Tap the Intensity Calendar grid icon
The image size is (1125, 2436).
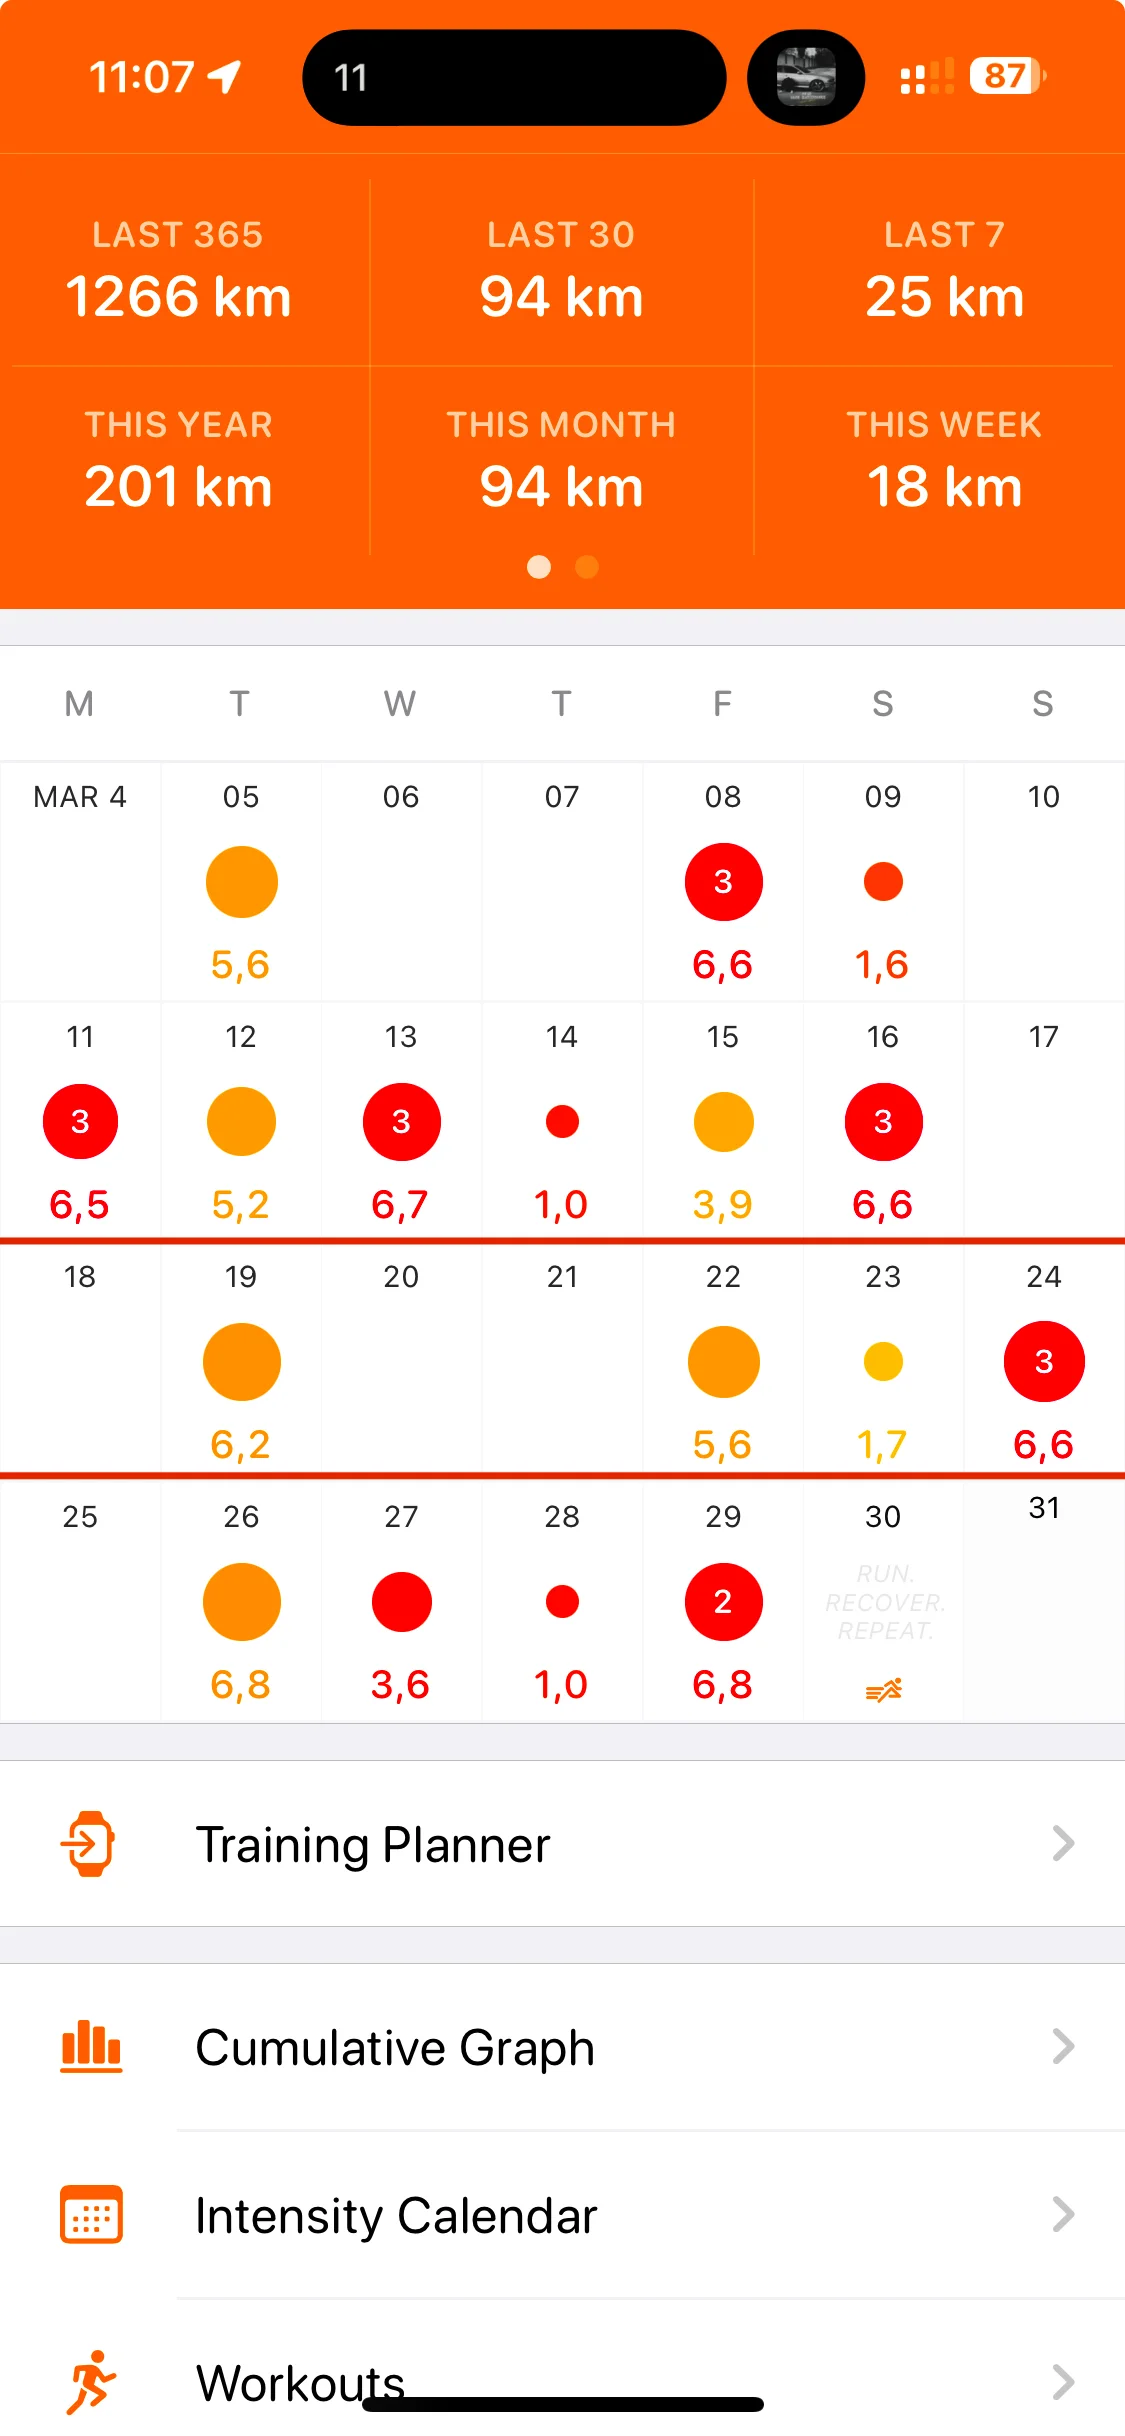[91, 2215]
